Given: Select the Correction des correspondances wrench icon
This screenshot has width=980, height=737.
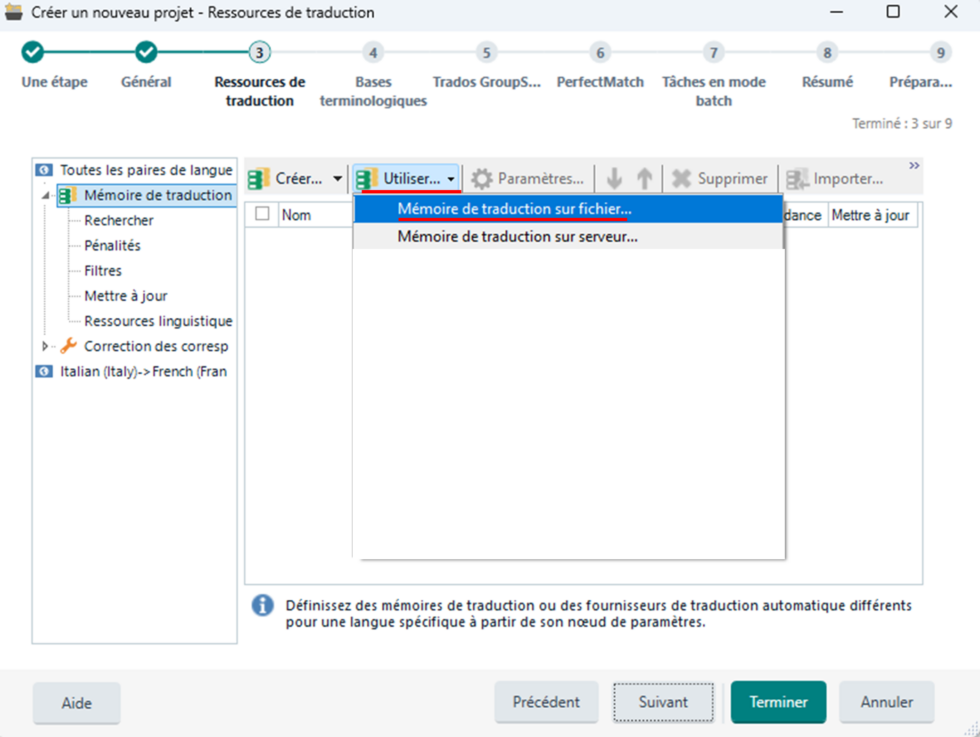Looking at the screenshot, I should (x=67, y=346).
